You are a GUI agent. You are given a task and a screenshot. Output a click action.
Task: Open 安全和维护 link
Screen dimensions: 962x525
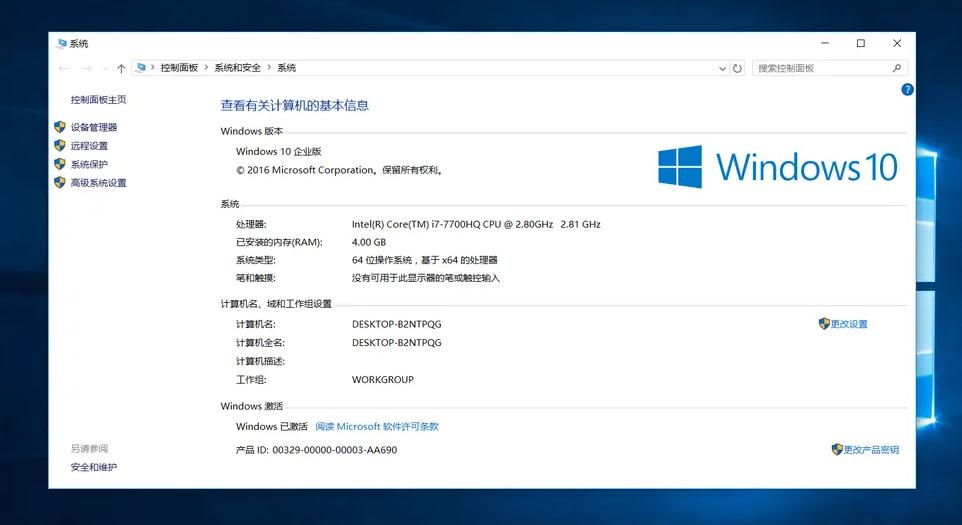coord(94,467)
